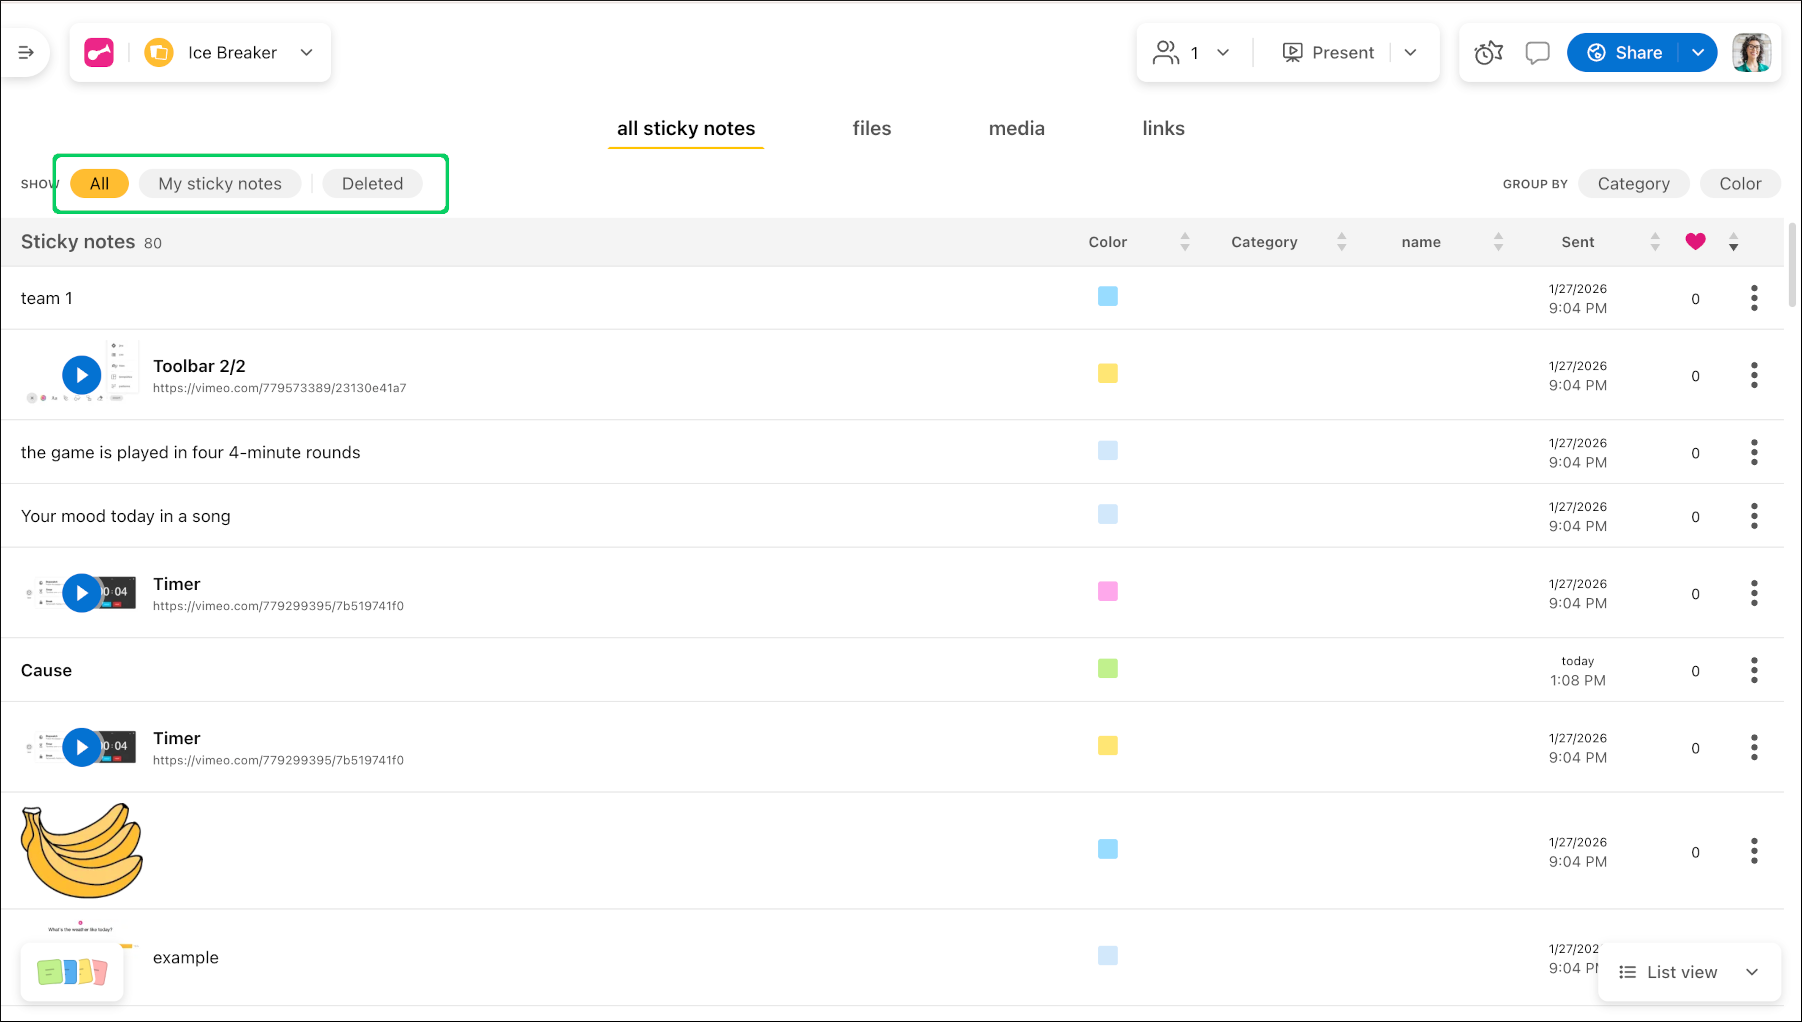Expand the participants count dropdown
The image size is (1802, 1022).
pos(1222,53)
